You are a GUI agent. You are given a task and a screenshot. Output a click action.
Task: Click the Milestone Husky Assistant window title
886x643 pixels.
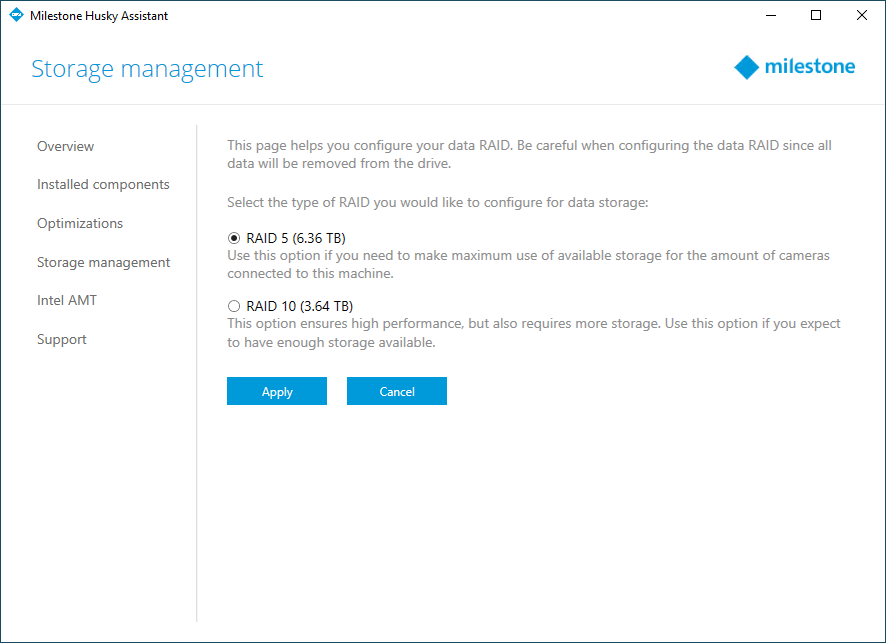[99, 16]
